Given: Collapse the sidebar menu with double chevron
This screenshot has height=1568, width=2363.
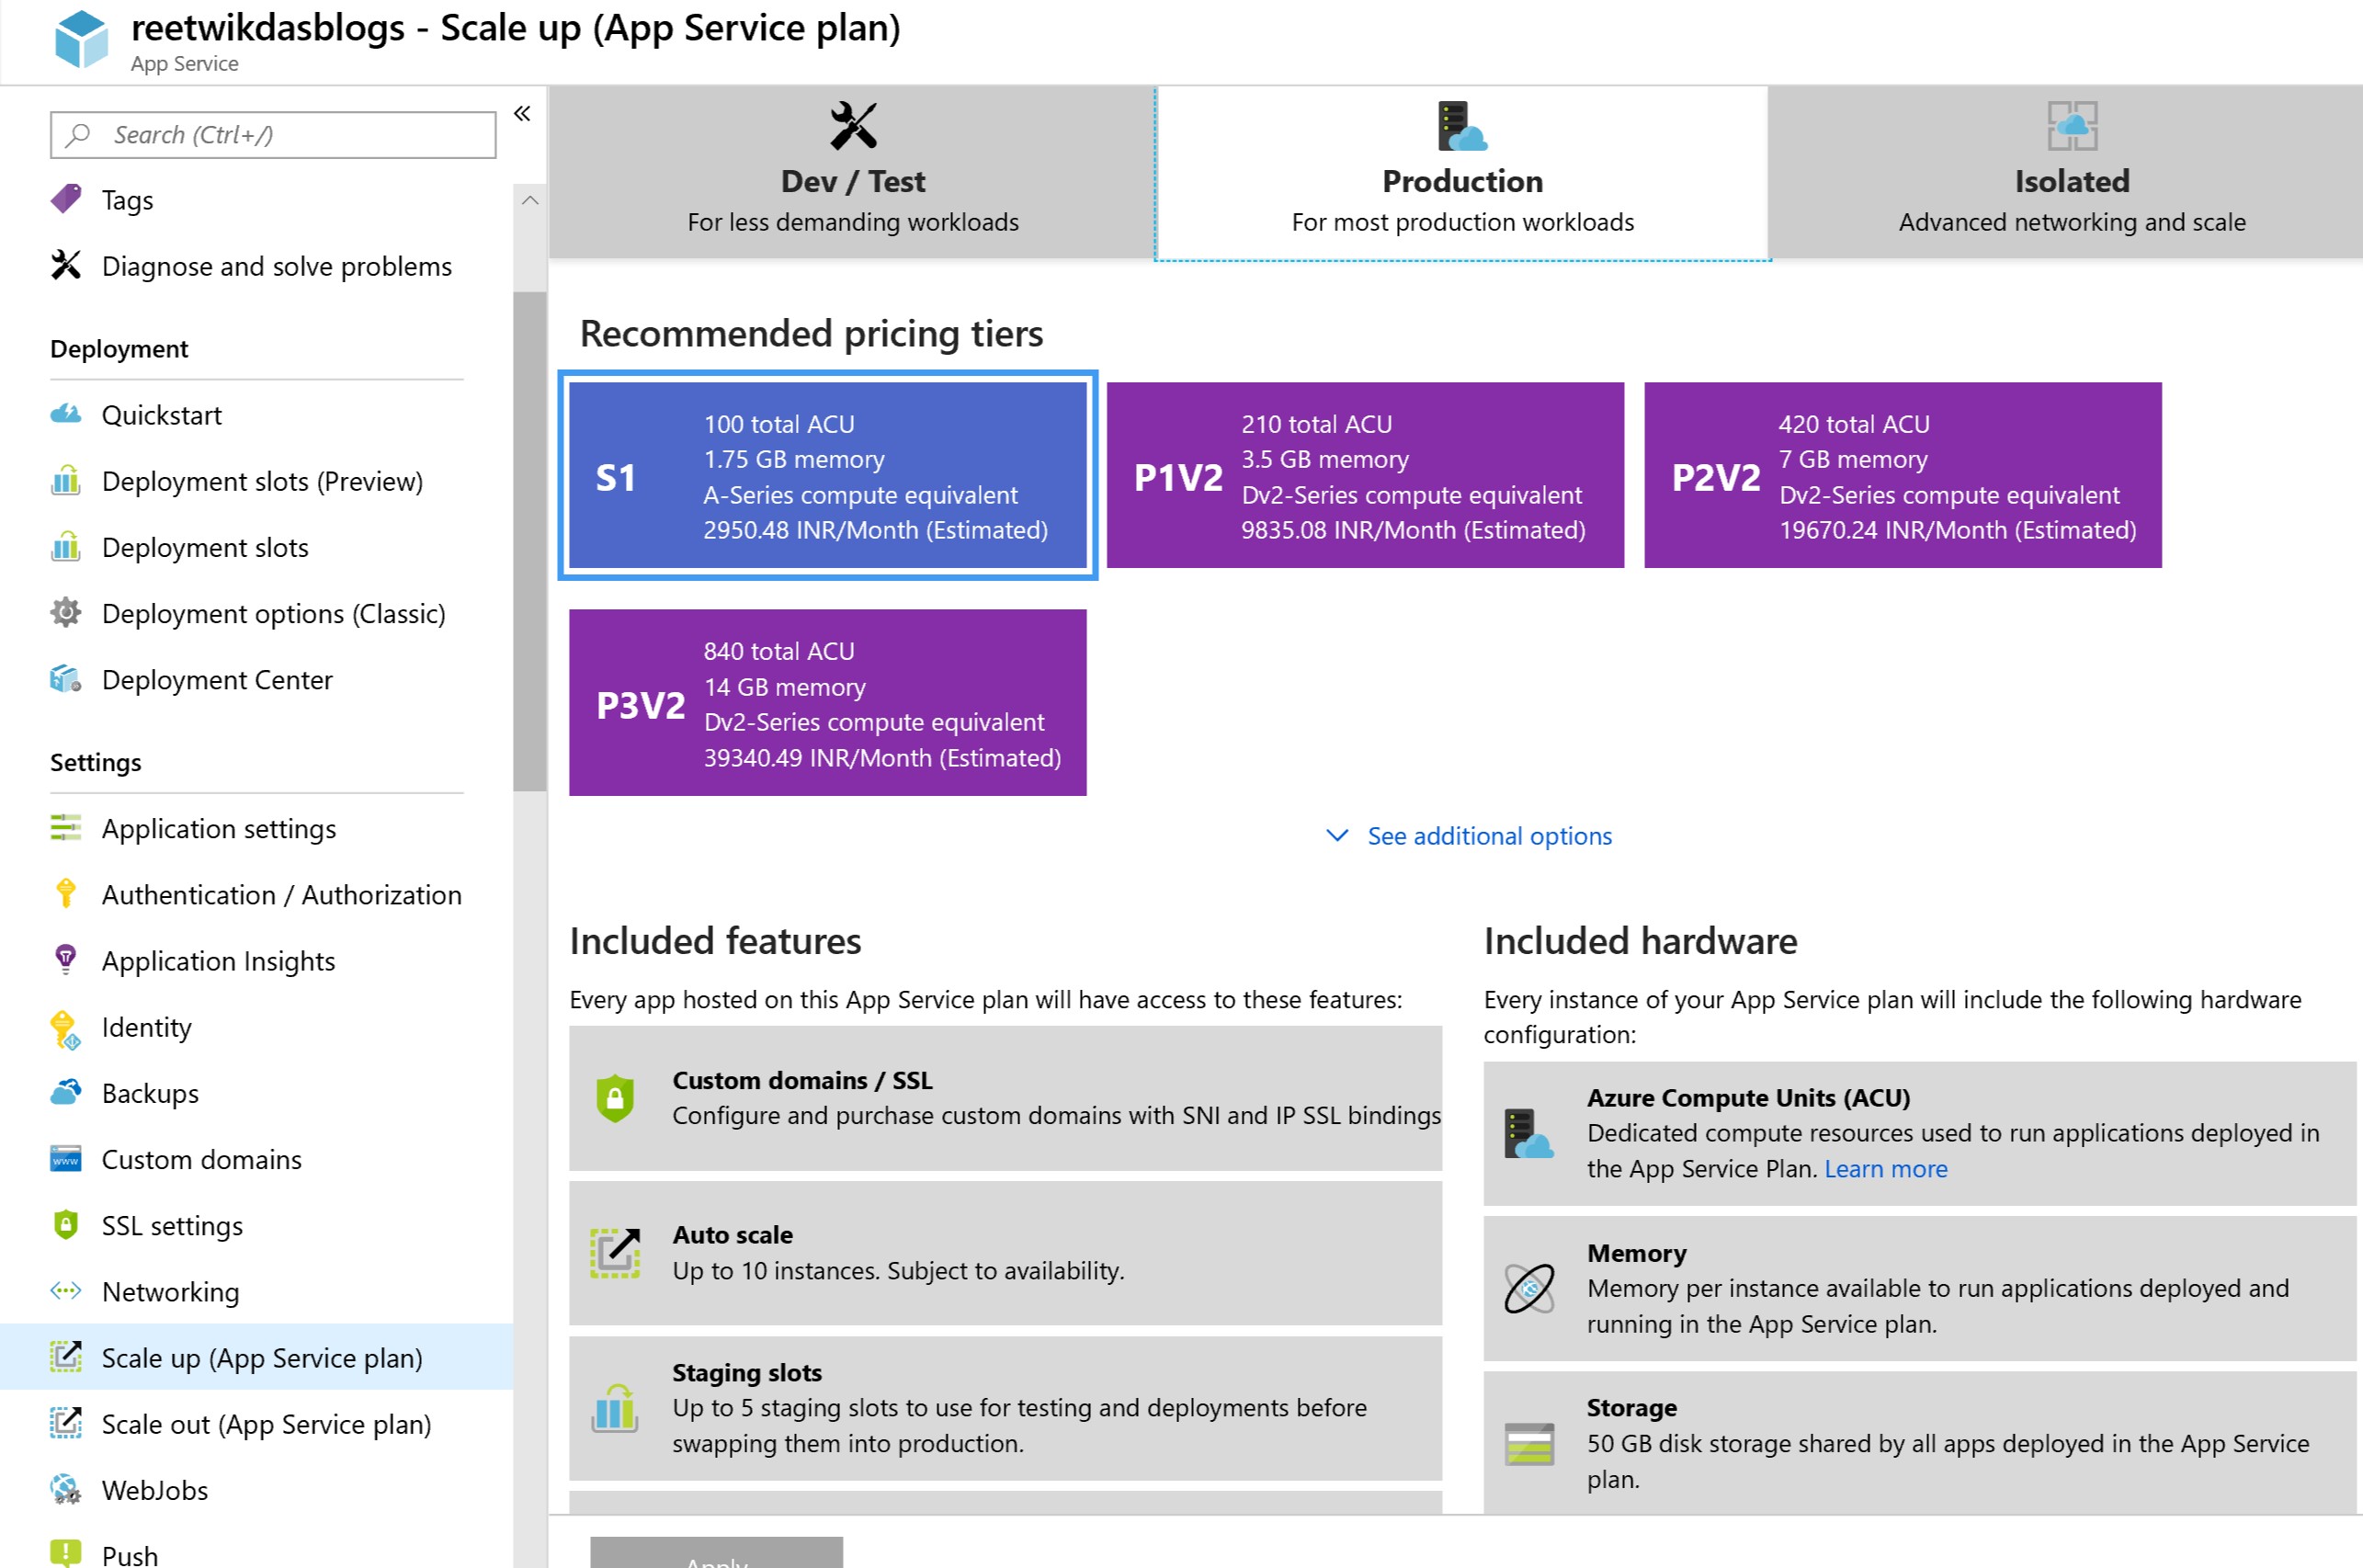Looking at the screenshot, I should pos(522,114).
